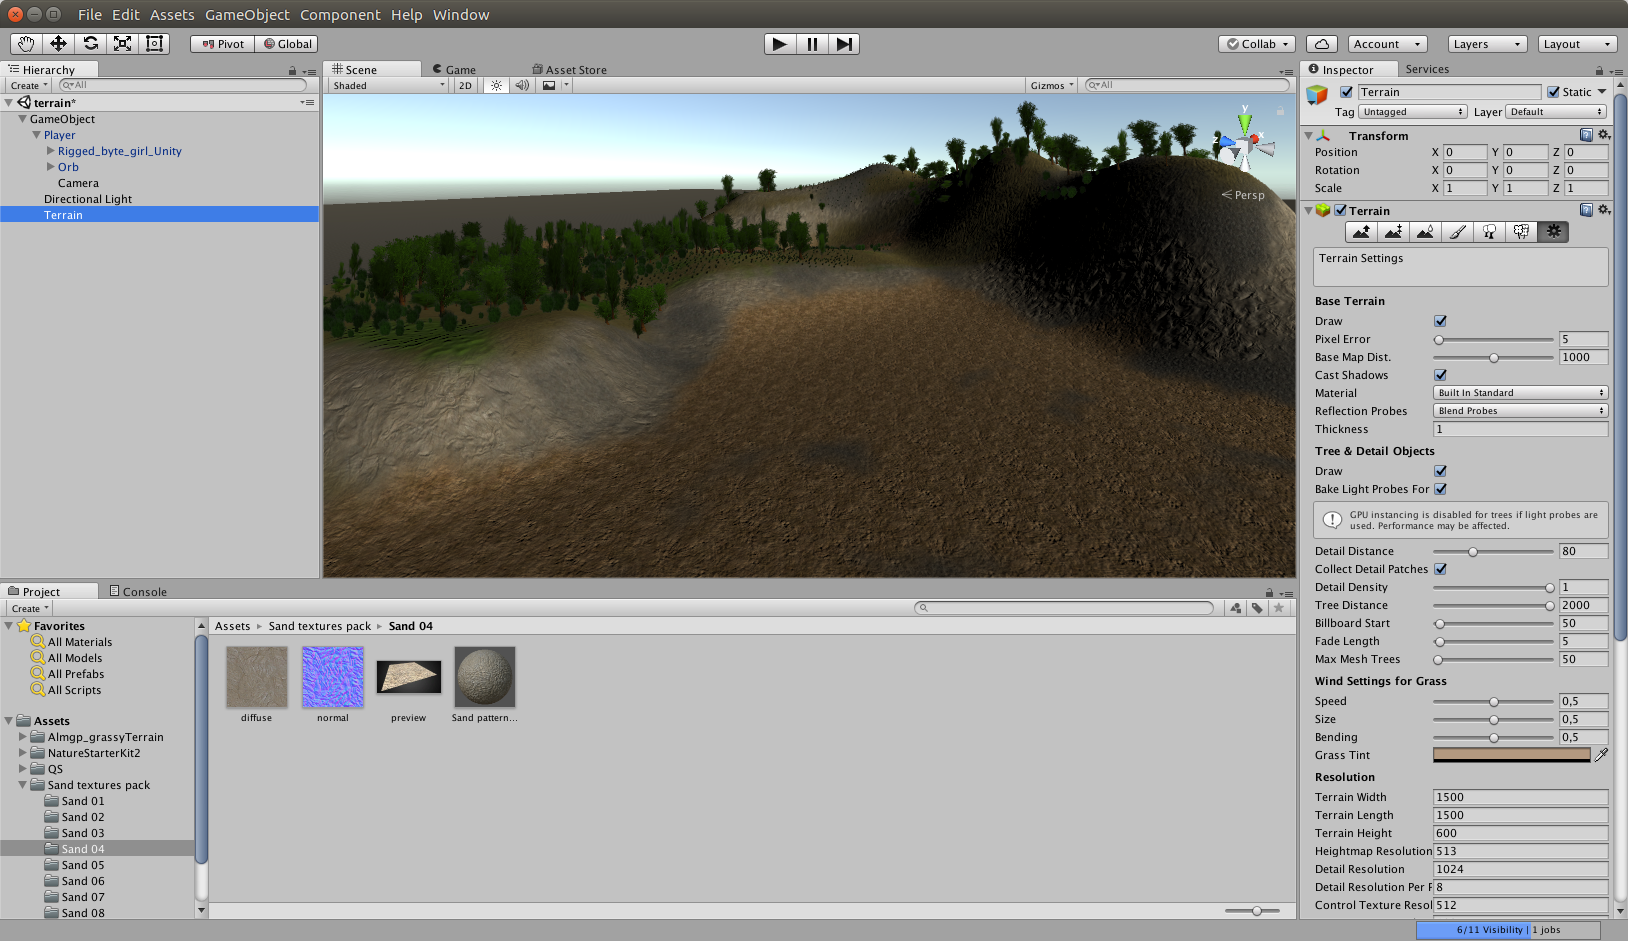Click the Grass Tint color swatch
The image size is (1628, 941).
[x=1511, y=755]
